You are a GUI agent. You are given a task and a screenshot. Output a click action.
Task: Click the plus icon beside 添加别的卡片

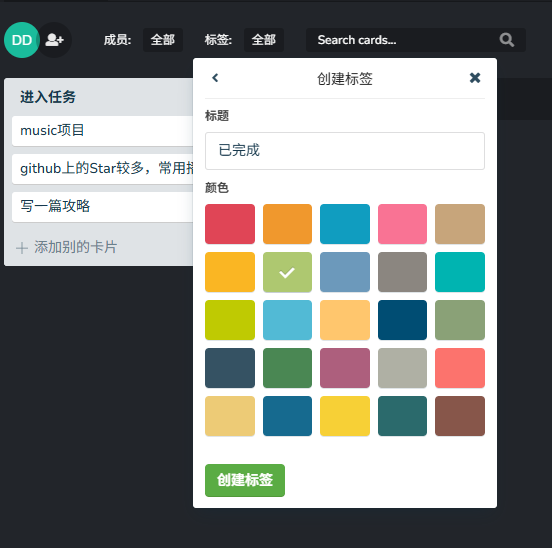pos(22,248)
